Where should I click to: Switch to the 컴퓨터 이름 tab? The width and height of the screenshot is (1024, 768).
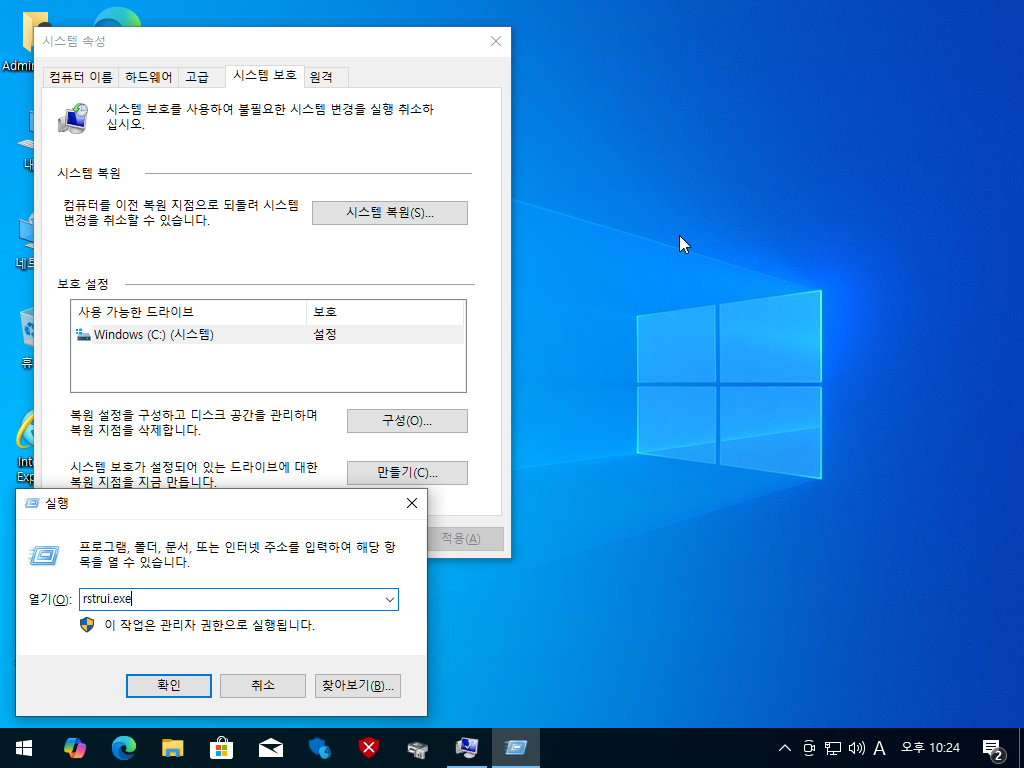[x=80, y=77]
